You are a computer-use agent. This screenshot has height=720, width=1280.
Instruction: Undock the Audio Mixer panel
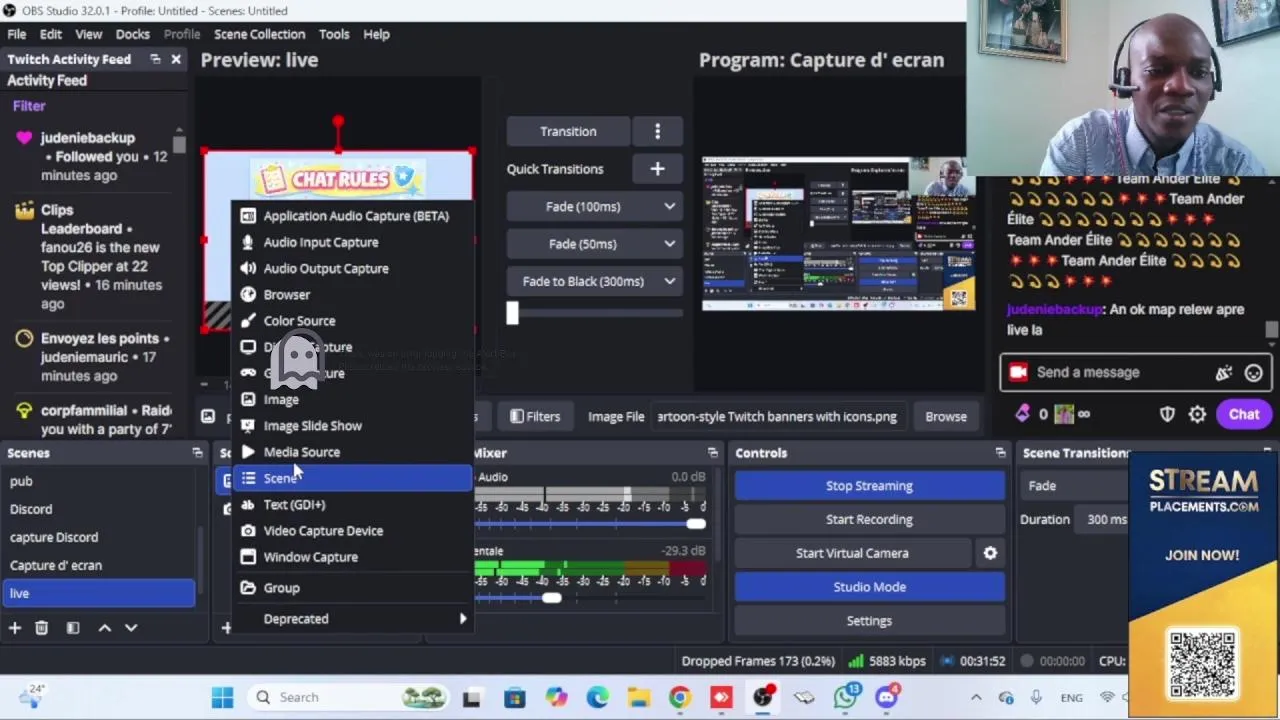pyautogui.click(x=712, y=453)
